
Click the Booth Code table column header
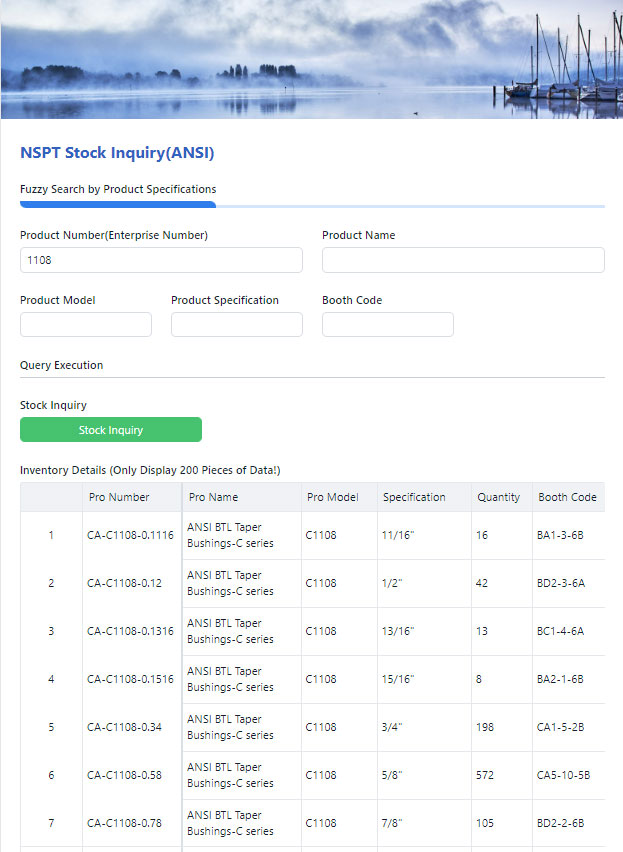pos(567,497)
